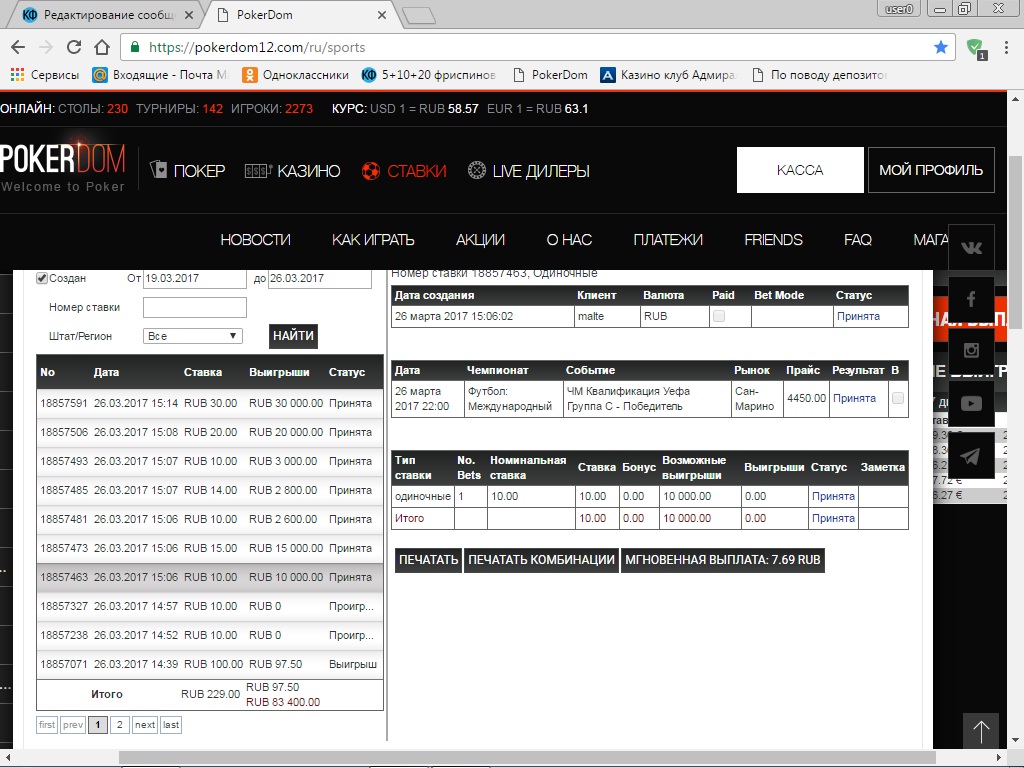
Task: Open the НОВОСТИ menu item
Action: pos(255,240)
